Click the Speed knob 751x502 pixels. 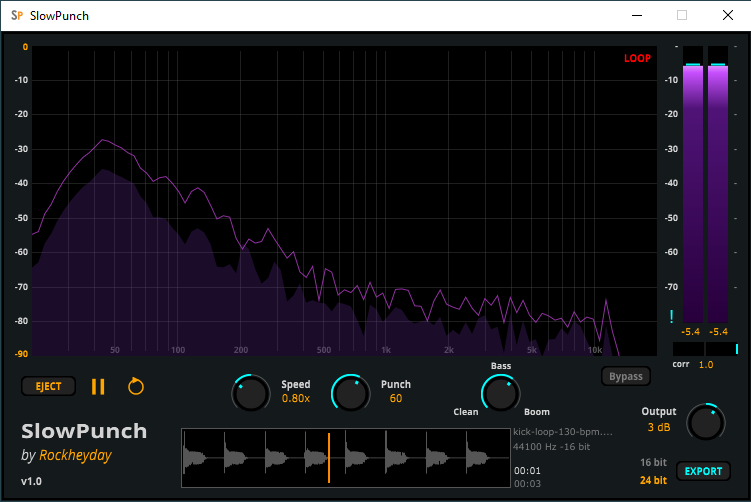tap(250, 393)
